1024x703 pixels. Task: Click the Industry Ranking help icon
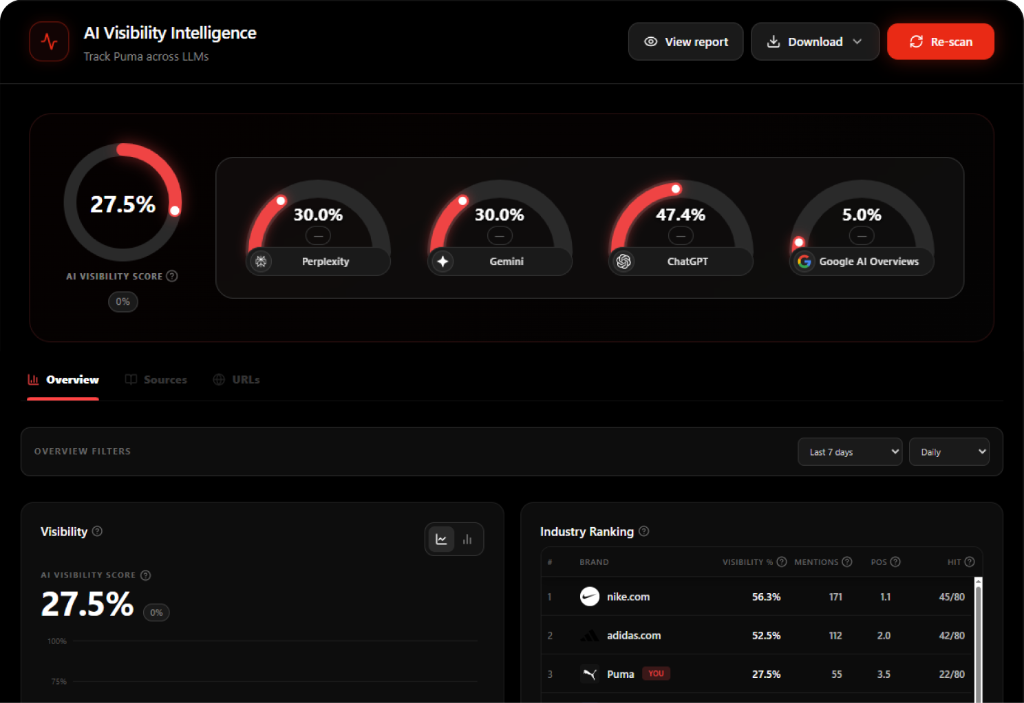point(644,531)
